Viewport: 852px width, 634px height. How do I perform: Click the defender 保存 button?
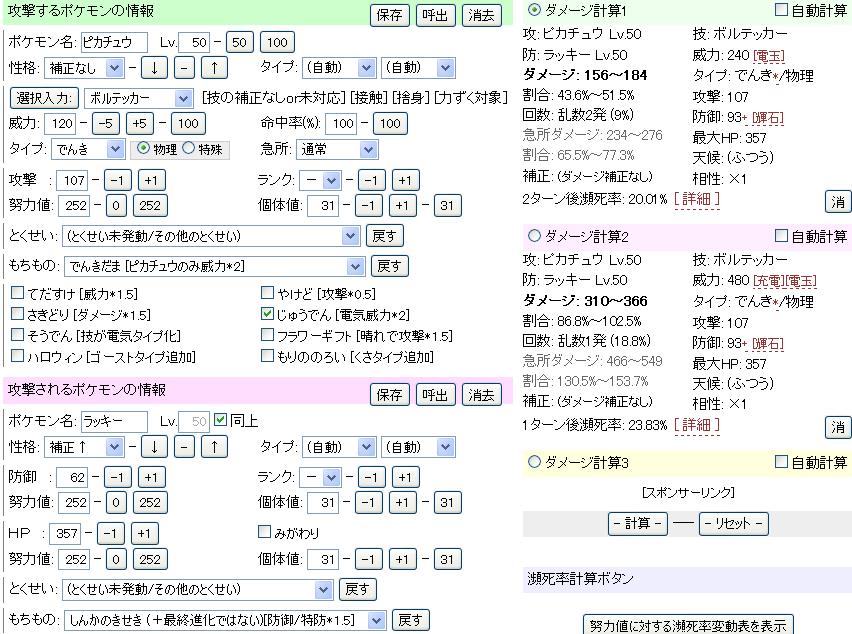(389, 395)
